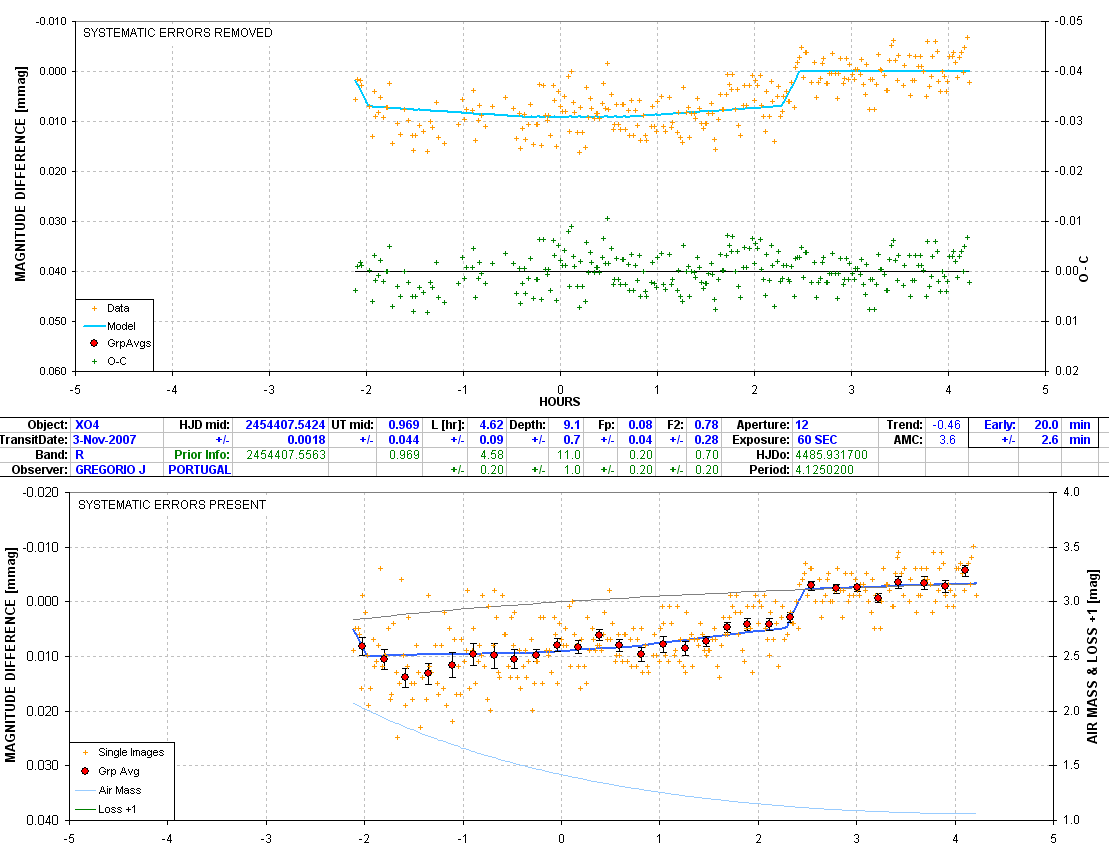Click the "-0.020" tick on the bottom chart
This screenshot has width=1109, height=849.
[42, 492]
